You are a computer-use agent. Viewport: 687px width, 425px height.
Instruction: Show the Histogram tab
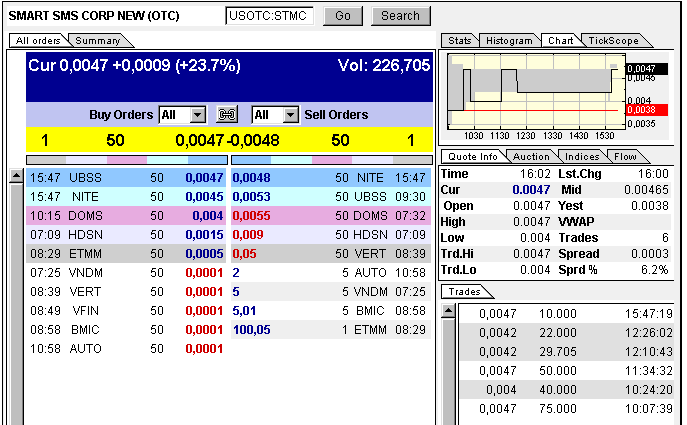[x=509, y=41]
